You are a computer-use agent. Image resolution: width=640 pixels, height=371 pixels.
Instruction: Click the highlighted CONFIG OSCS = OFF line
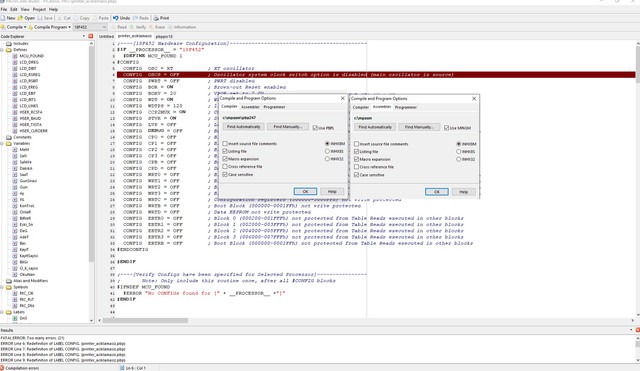click(376, 75)
